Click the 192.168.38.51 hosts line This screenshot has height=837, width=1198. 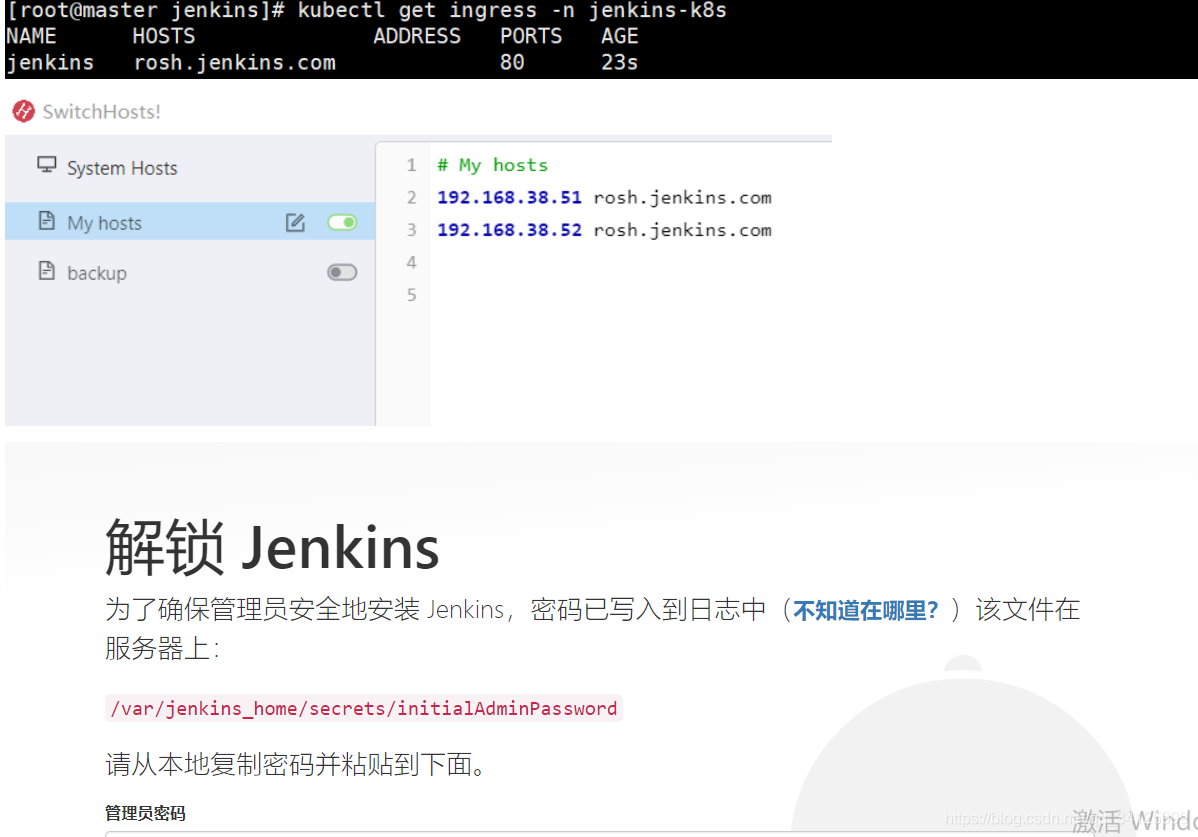point(604,198)
